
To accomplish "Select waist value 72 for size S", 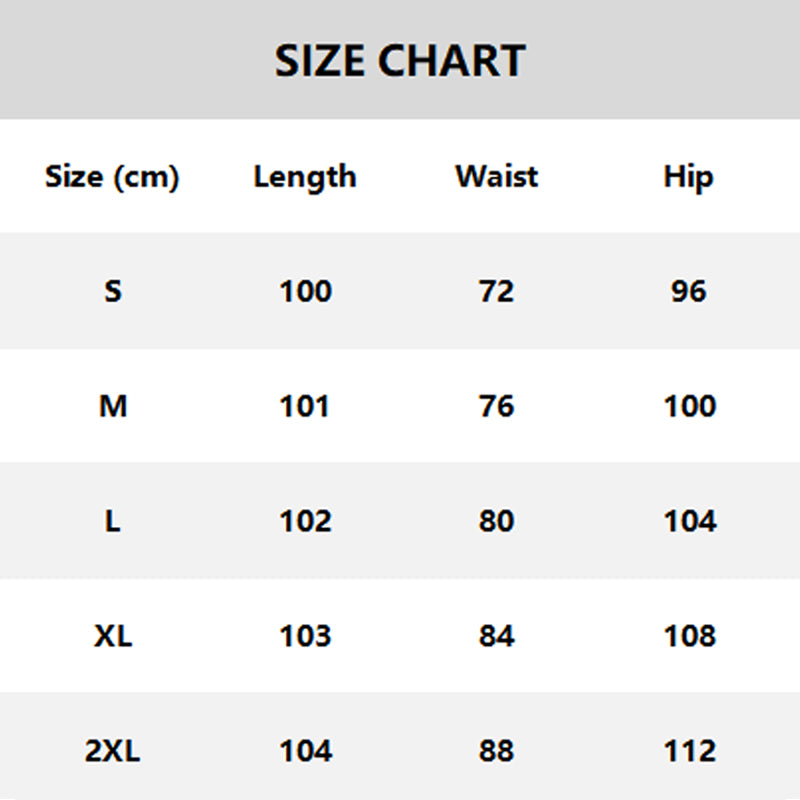I will click(497, 291).
